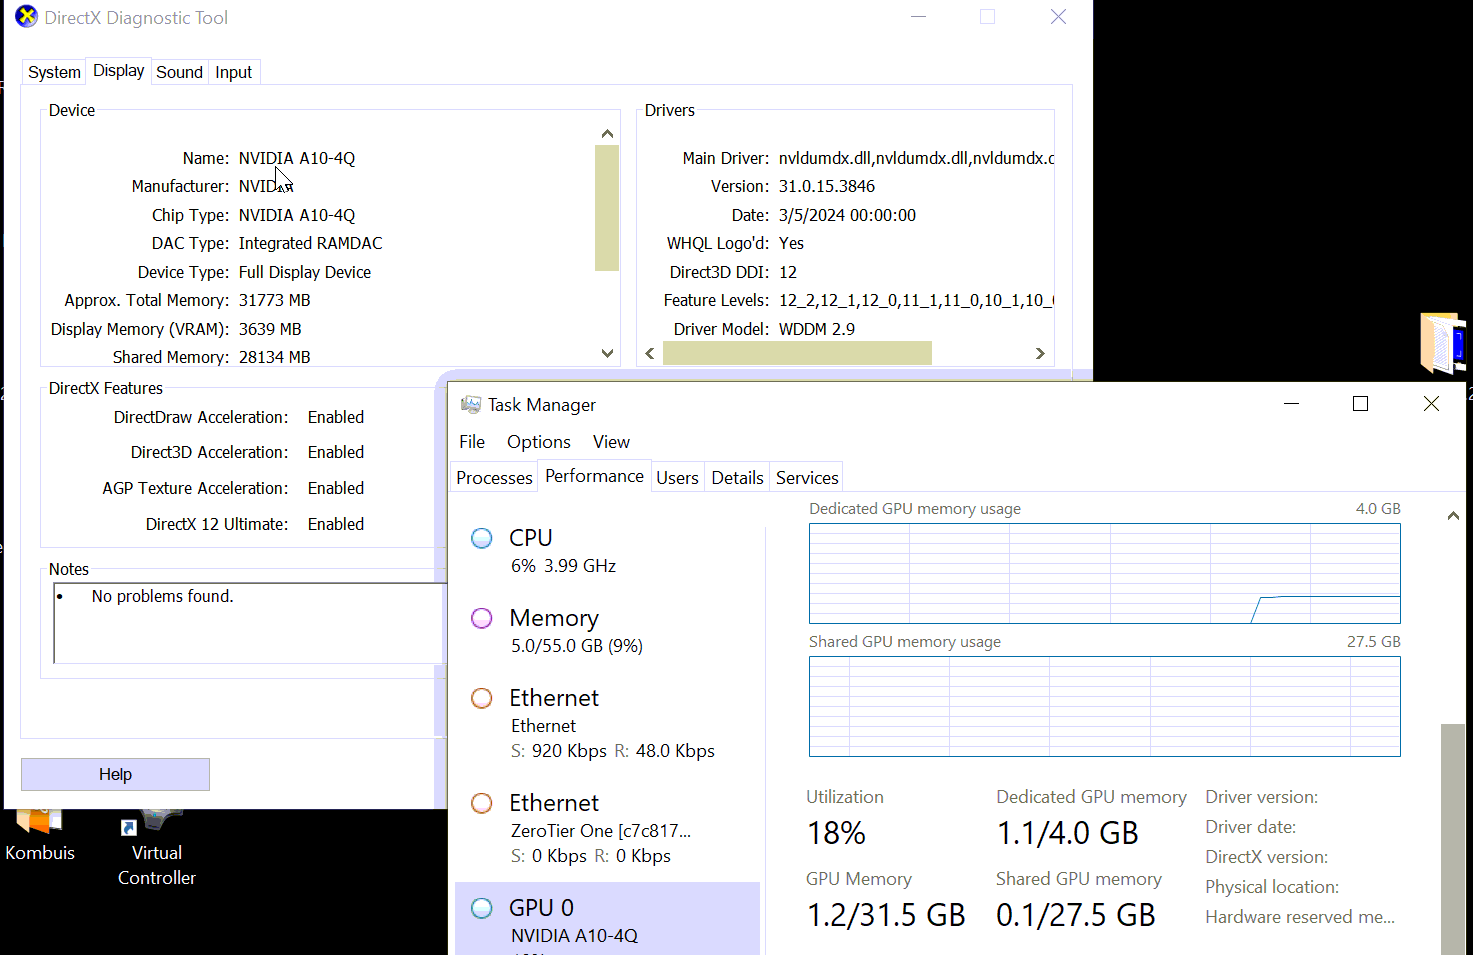Viewport: 1473px width, 955px height.
Task: Click the driver Date value 3/5/2024
Action: [x=847, y=215]
